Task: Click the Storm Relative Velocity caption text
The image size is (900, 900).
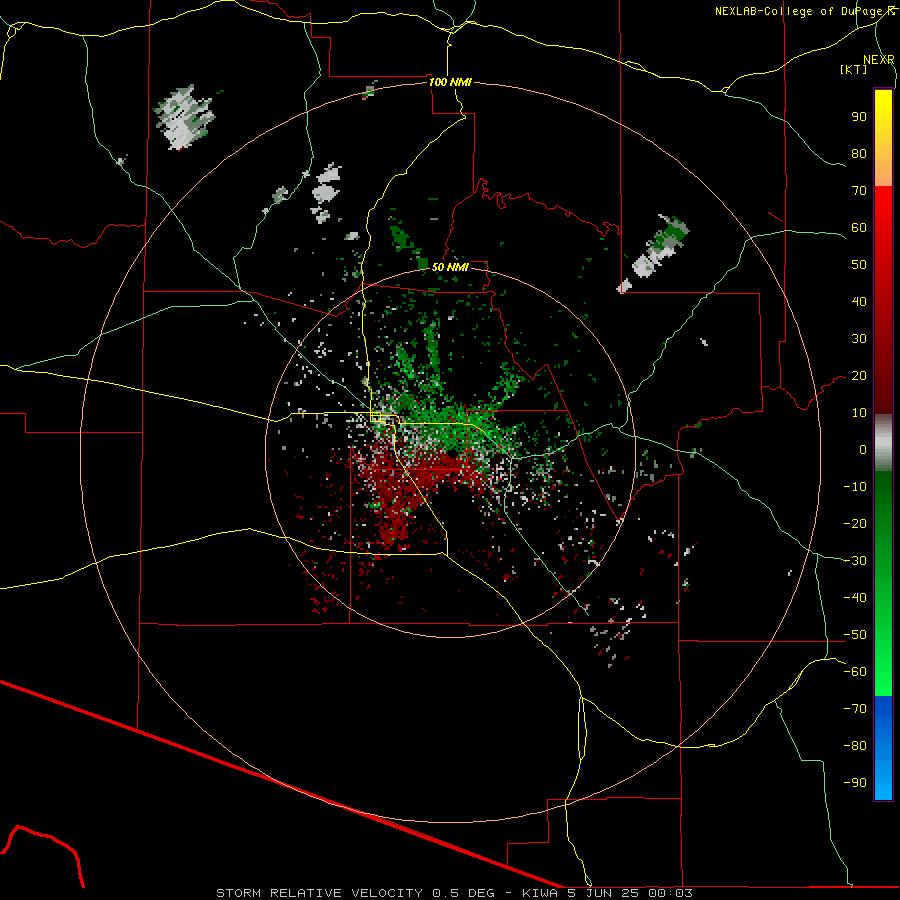Action: pyautogui.click(x=454, y=893)
